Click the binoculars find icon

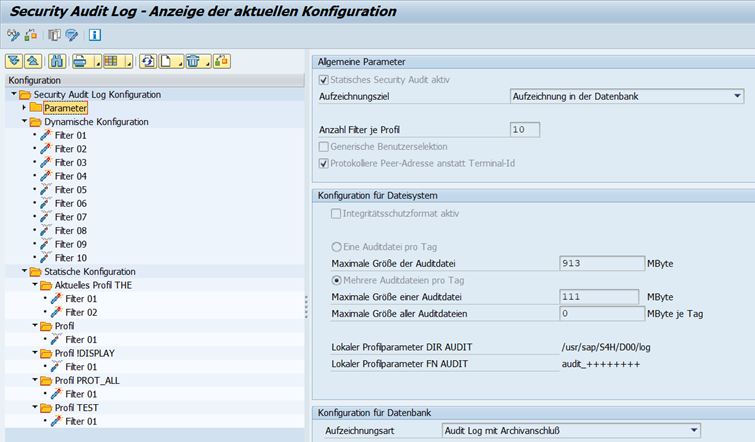(56, 62)
